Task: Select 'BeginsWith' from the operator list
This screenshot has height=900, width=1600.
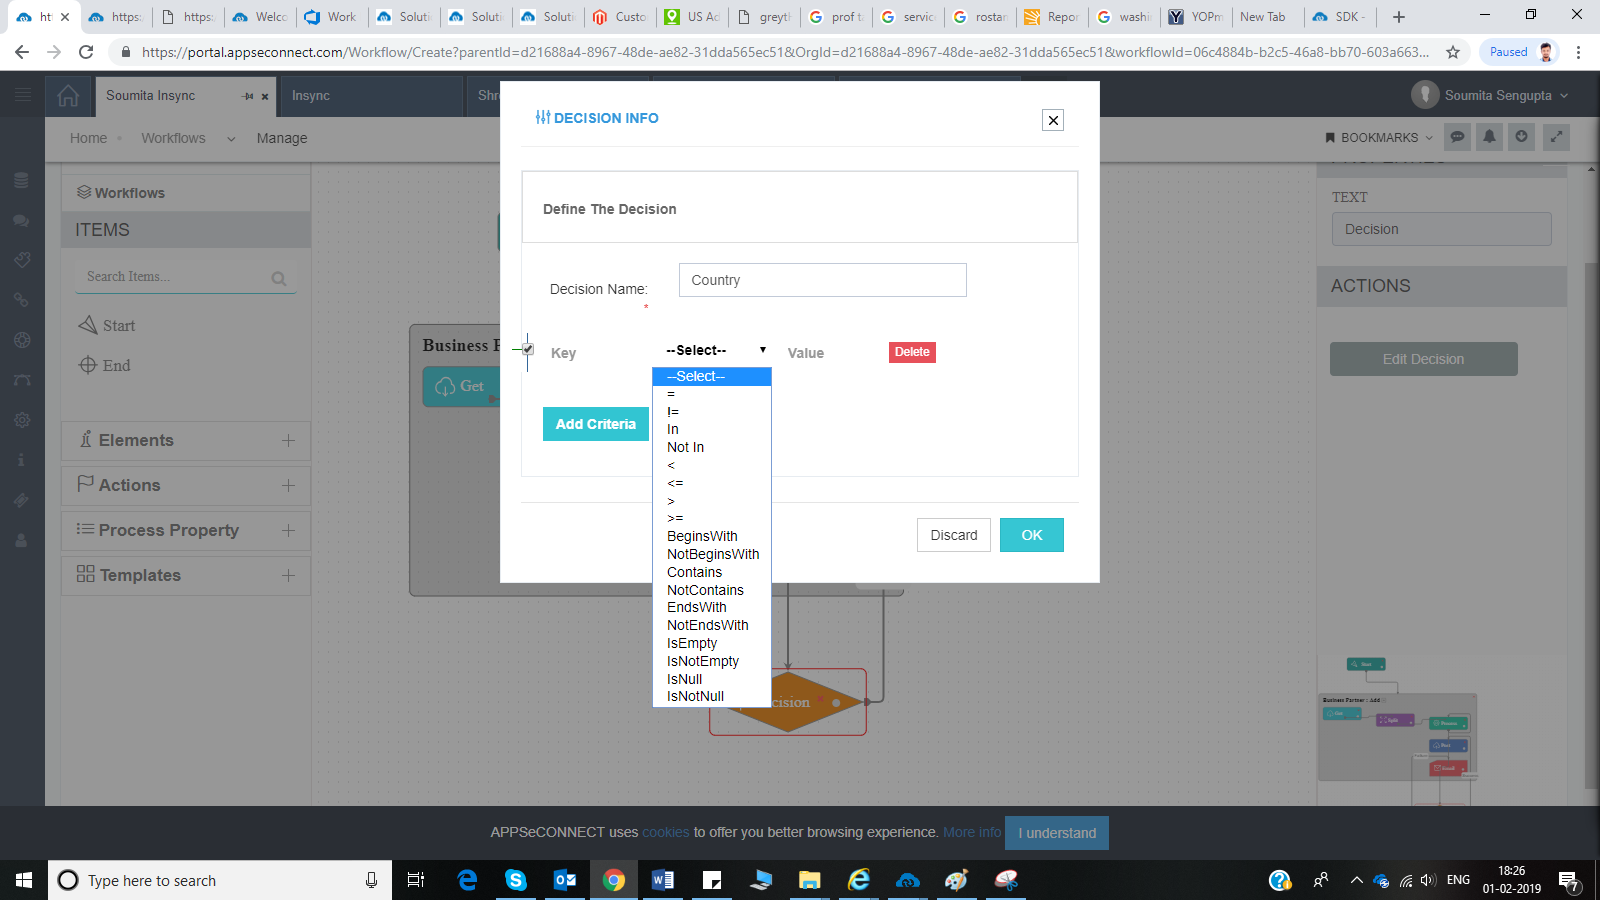Action: click(x=702, y=537)
